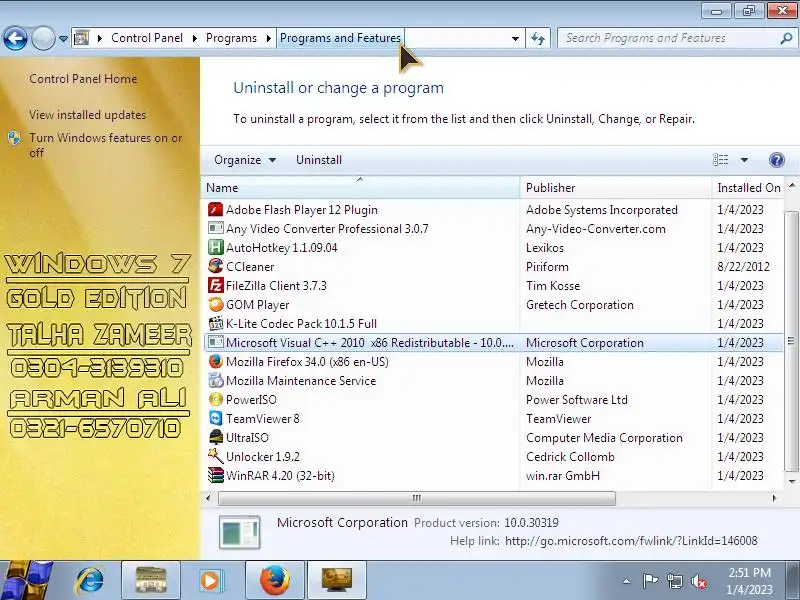The width and height of the screenshot is (800, 600).
Task: Open the recent pages dropdown arrow
Action: (63, 38)
